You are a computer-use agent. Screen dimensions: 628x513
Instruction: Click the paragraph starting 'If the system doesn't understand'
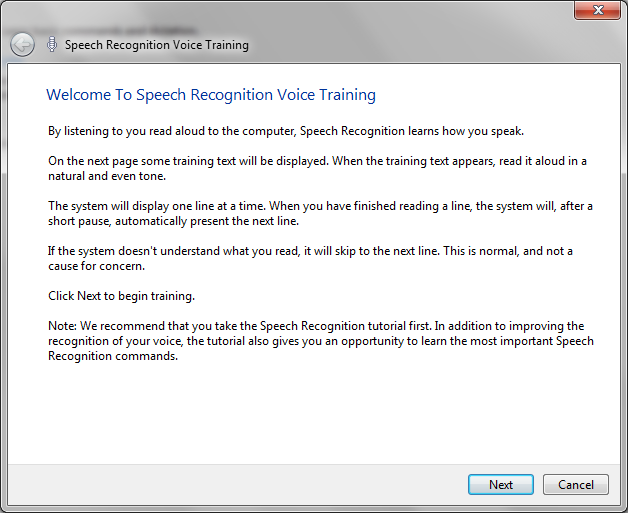pos(310,258)
